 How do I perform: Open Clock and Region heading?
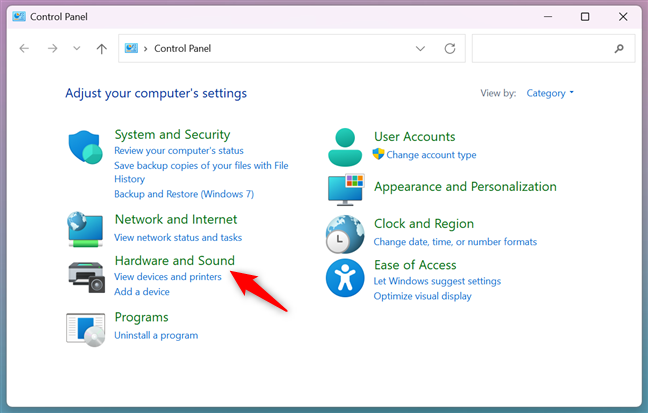click(424, 224)
